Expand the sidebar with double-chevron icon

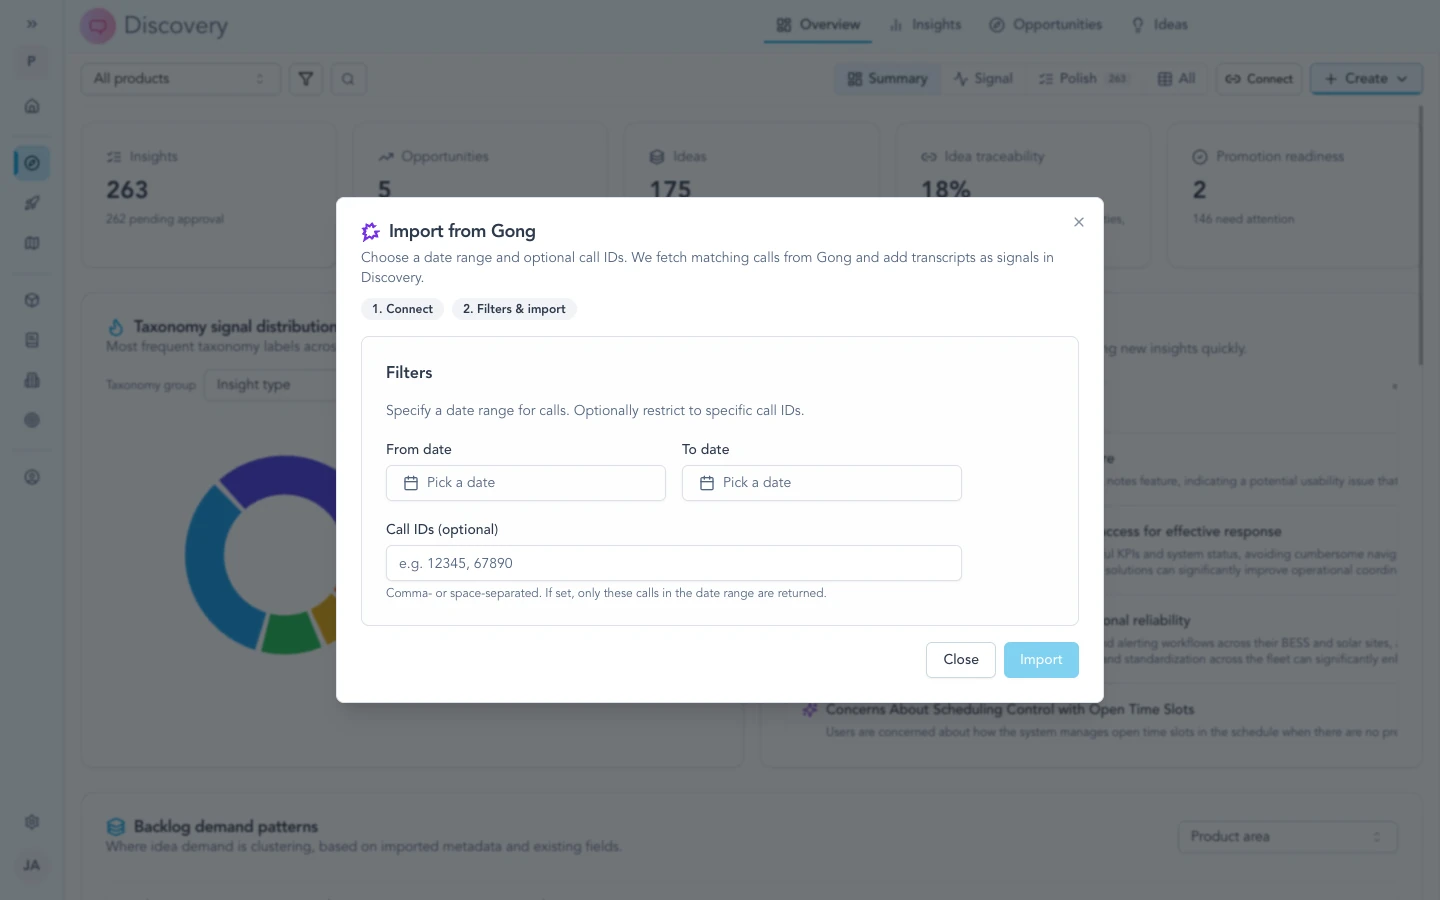[x=32, y=24]
